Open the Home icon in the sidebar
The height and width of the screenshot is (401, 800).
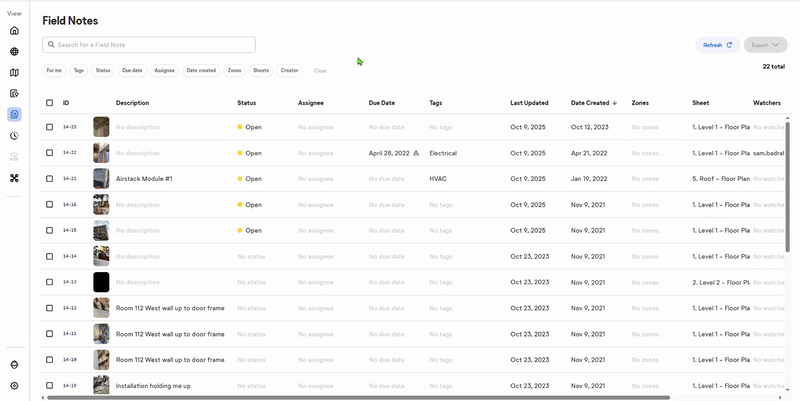[14, 31]
